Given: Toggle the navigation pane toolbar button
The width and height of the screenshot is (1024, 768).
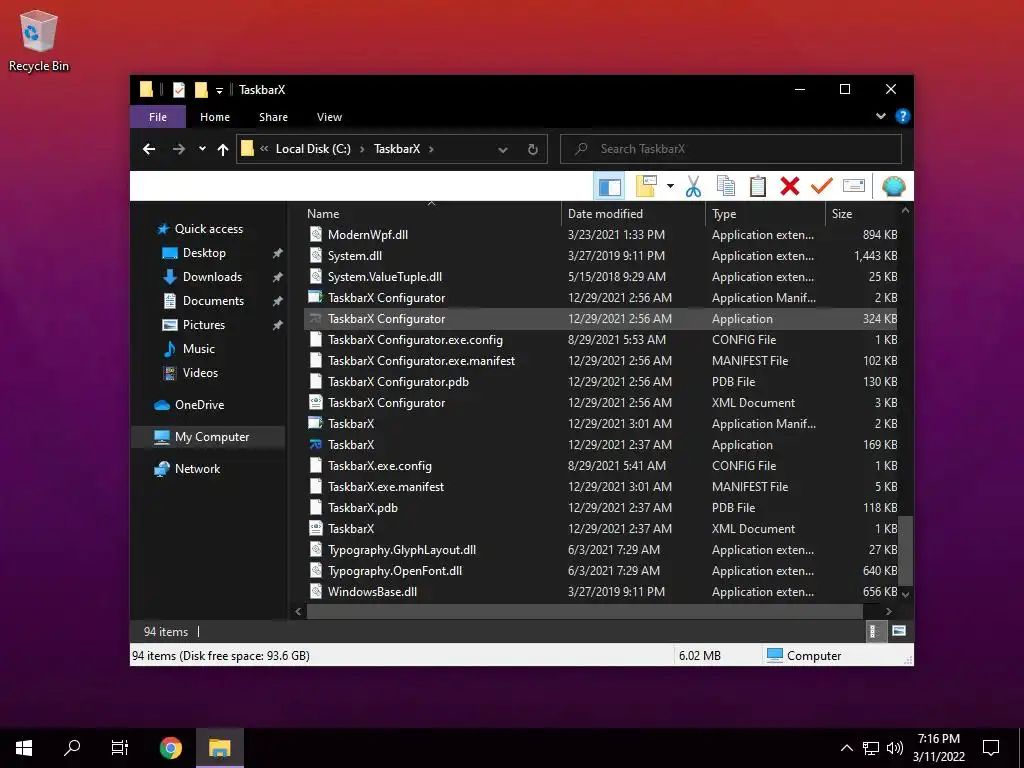Looking at the screenshot, I should point(609,187).
